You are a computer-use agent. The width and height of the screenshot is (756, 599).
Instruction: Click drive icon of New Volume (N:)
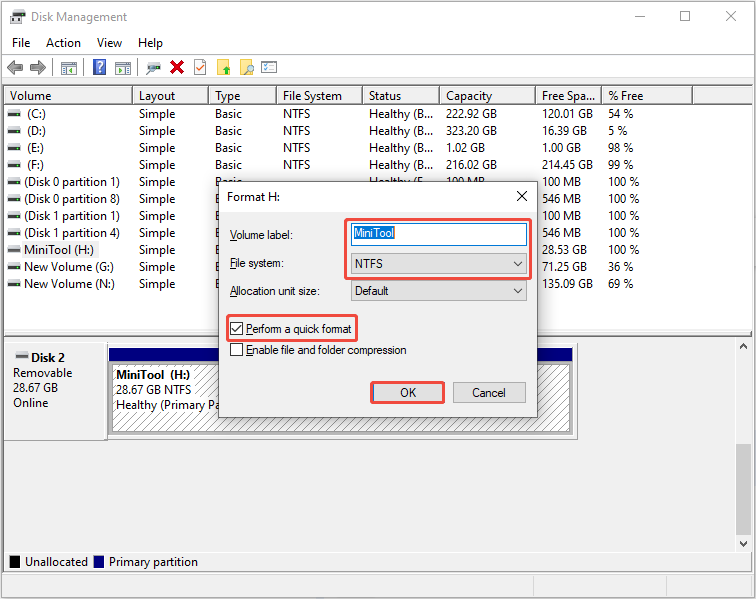coord(14,284)
